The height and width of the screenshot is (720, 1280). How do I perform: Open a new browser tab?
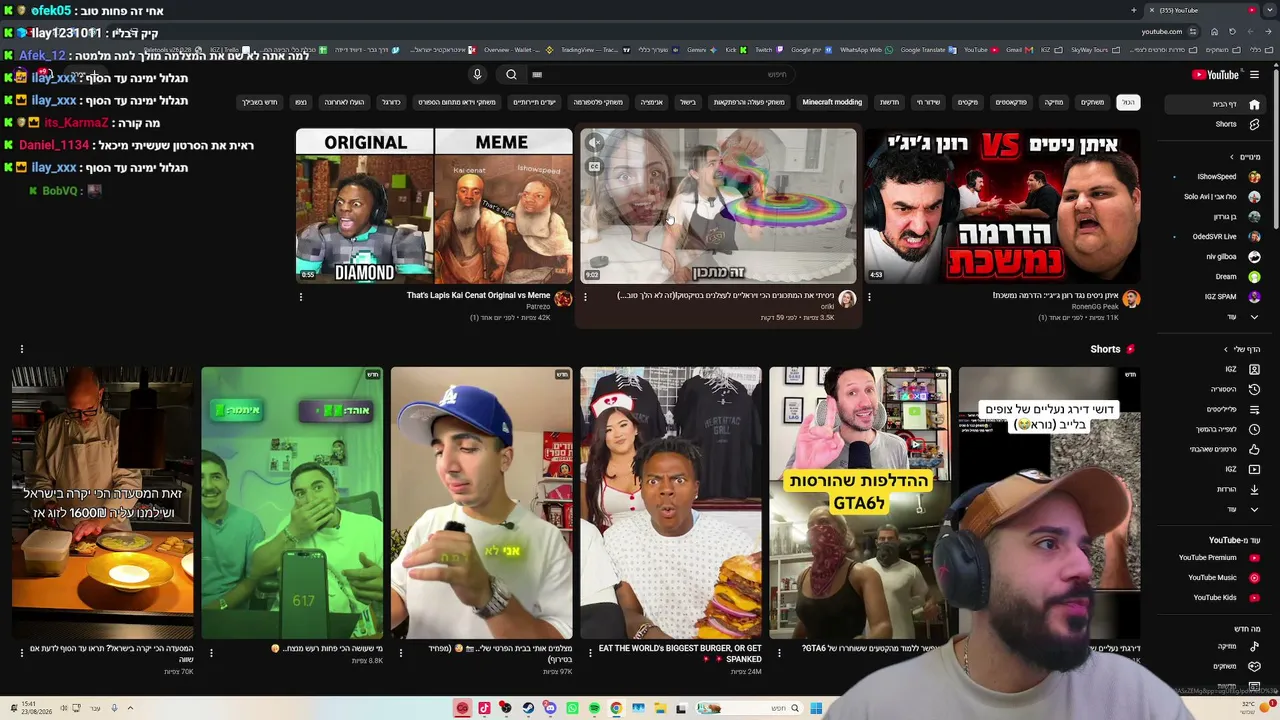tap(1134, 10)
